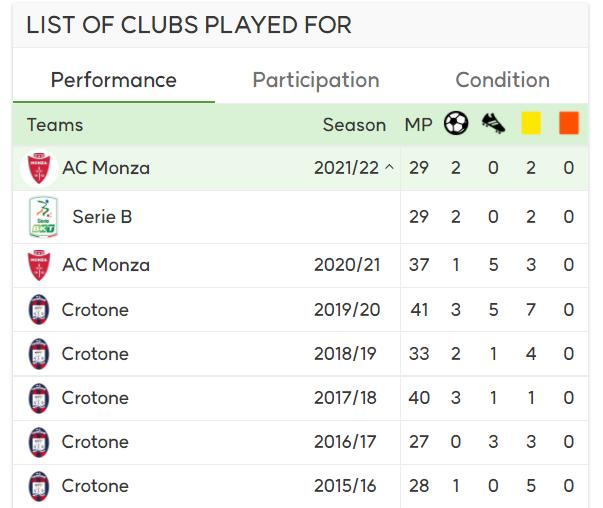Collapse the 2021/22 season chevron

point(389,167)
